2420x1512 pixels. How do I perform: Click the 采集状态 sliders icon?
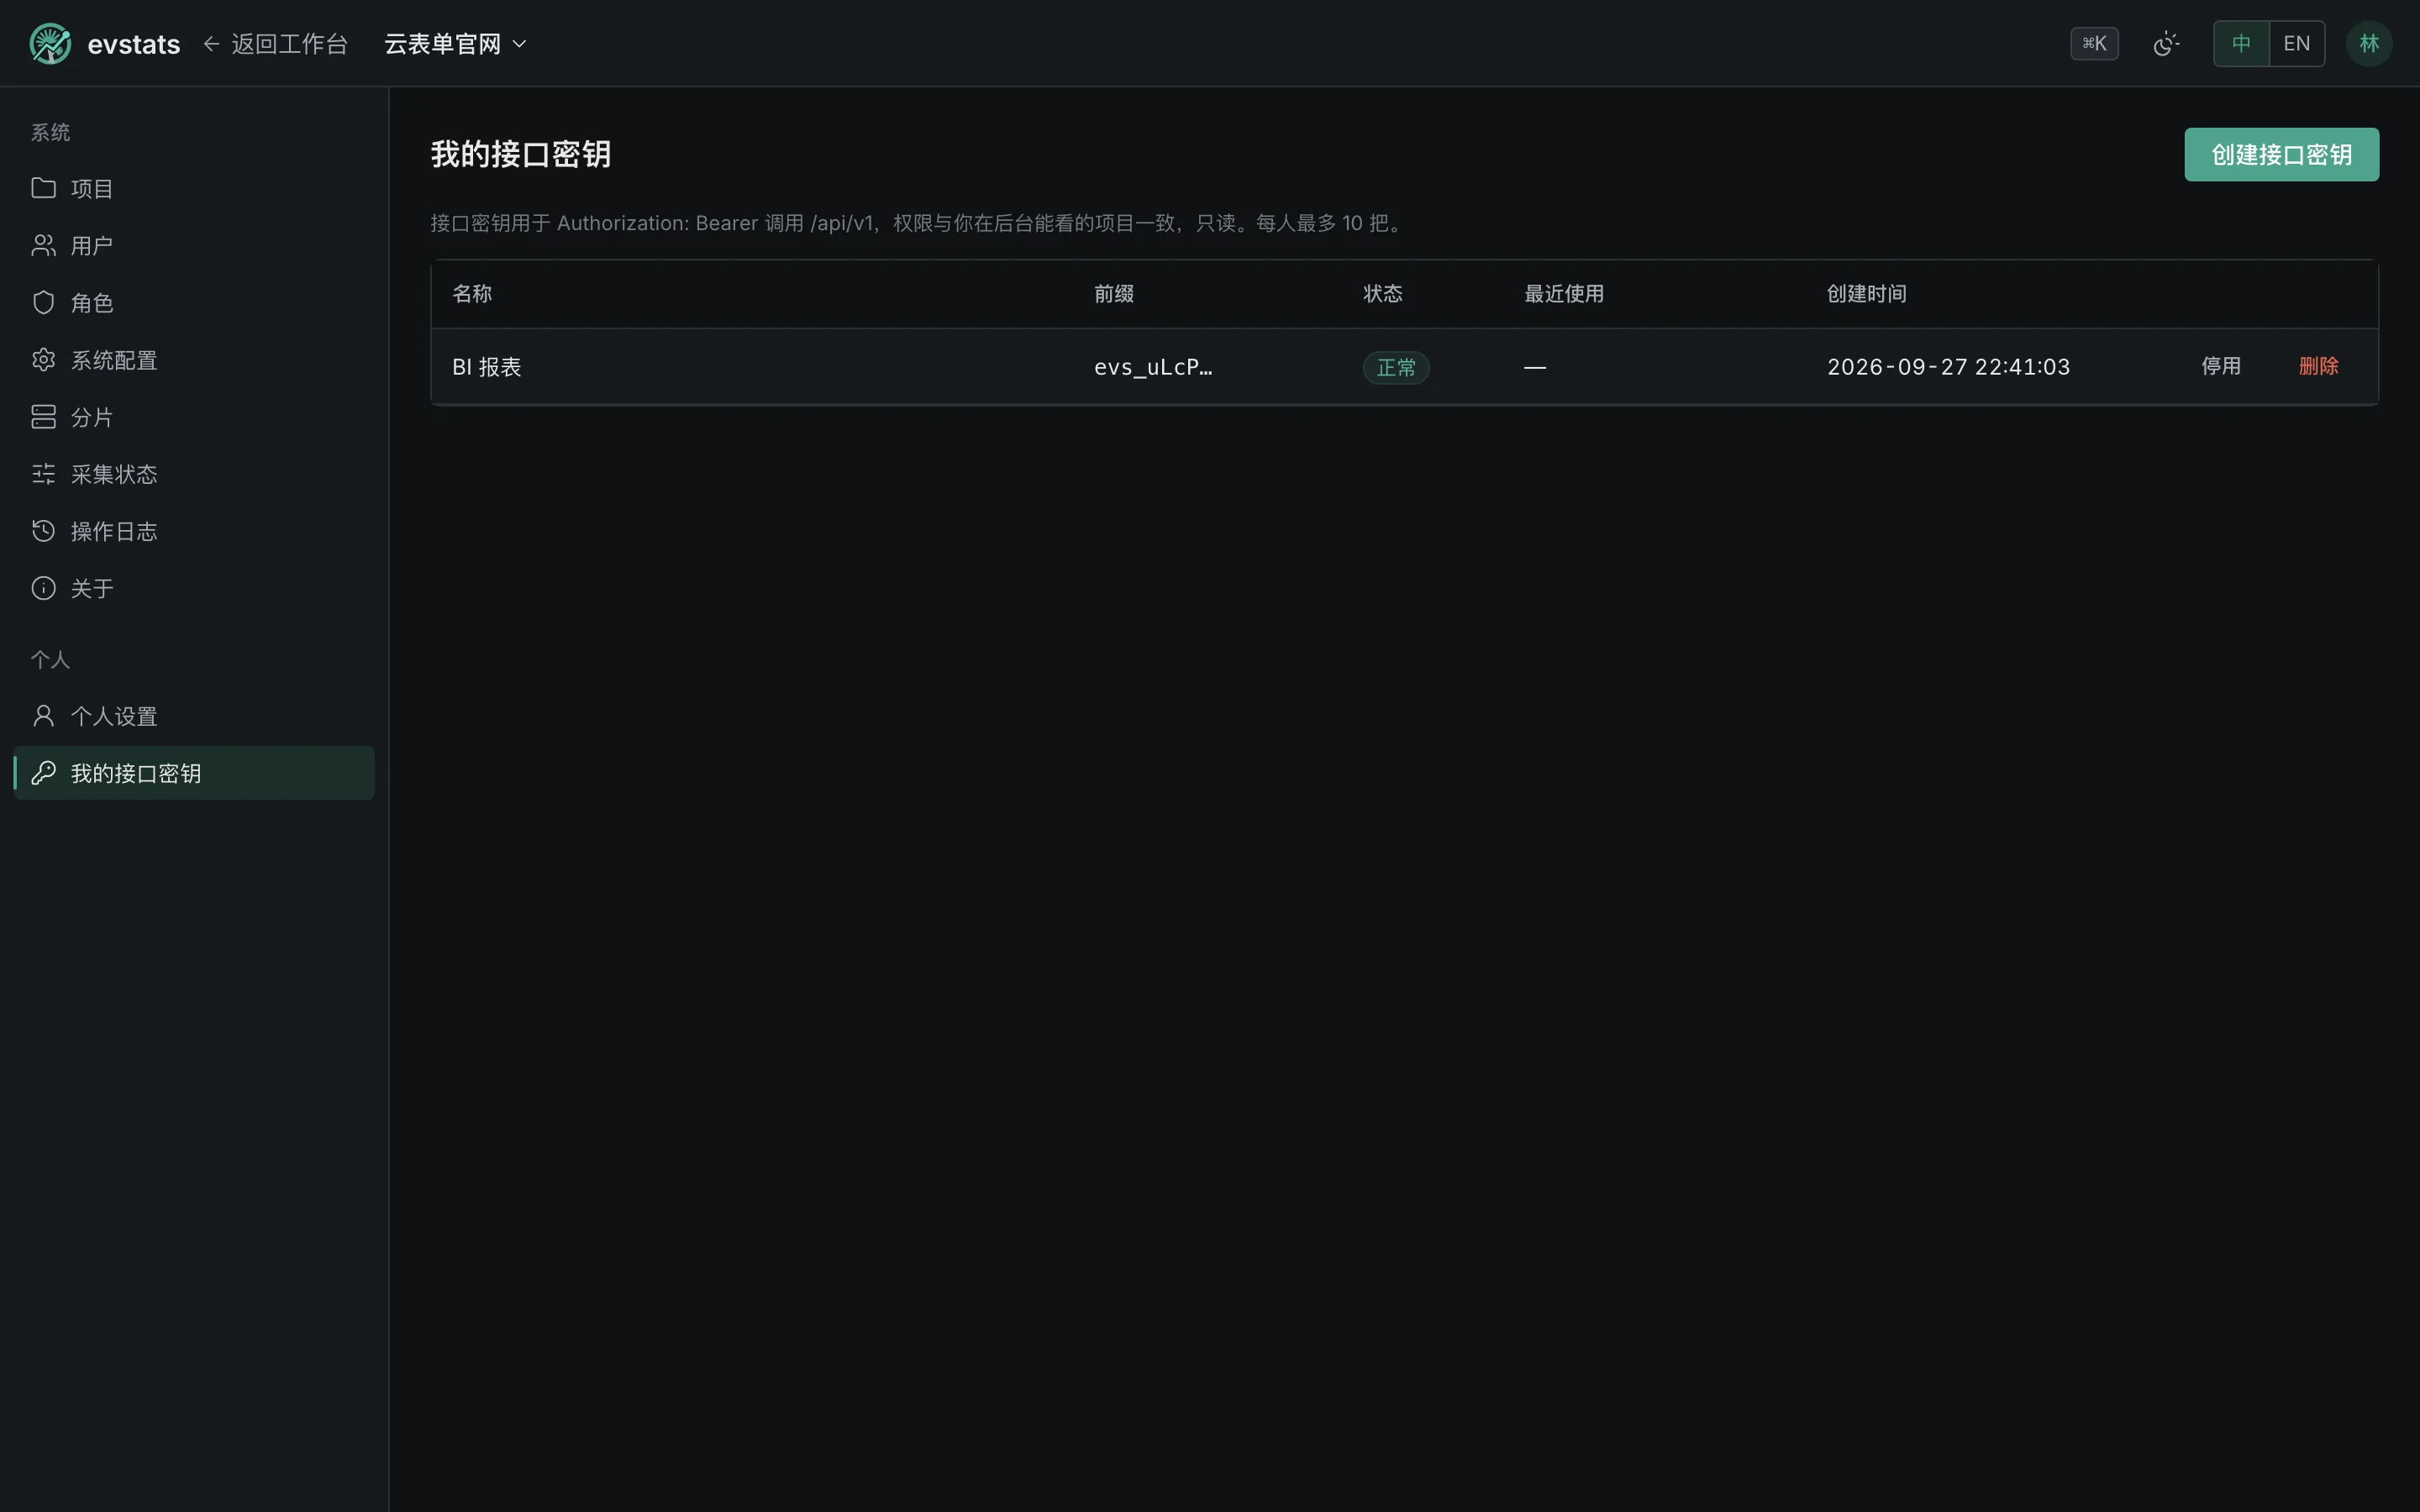point(43,473)
